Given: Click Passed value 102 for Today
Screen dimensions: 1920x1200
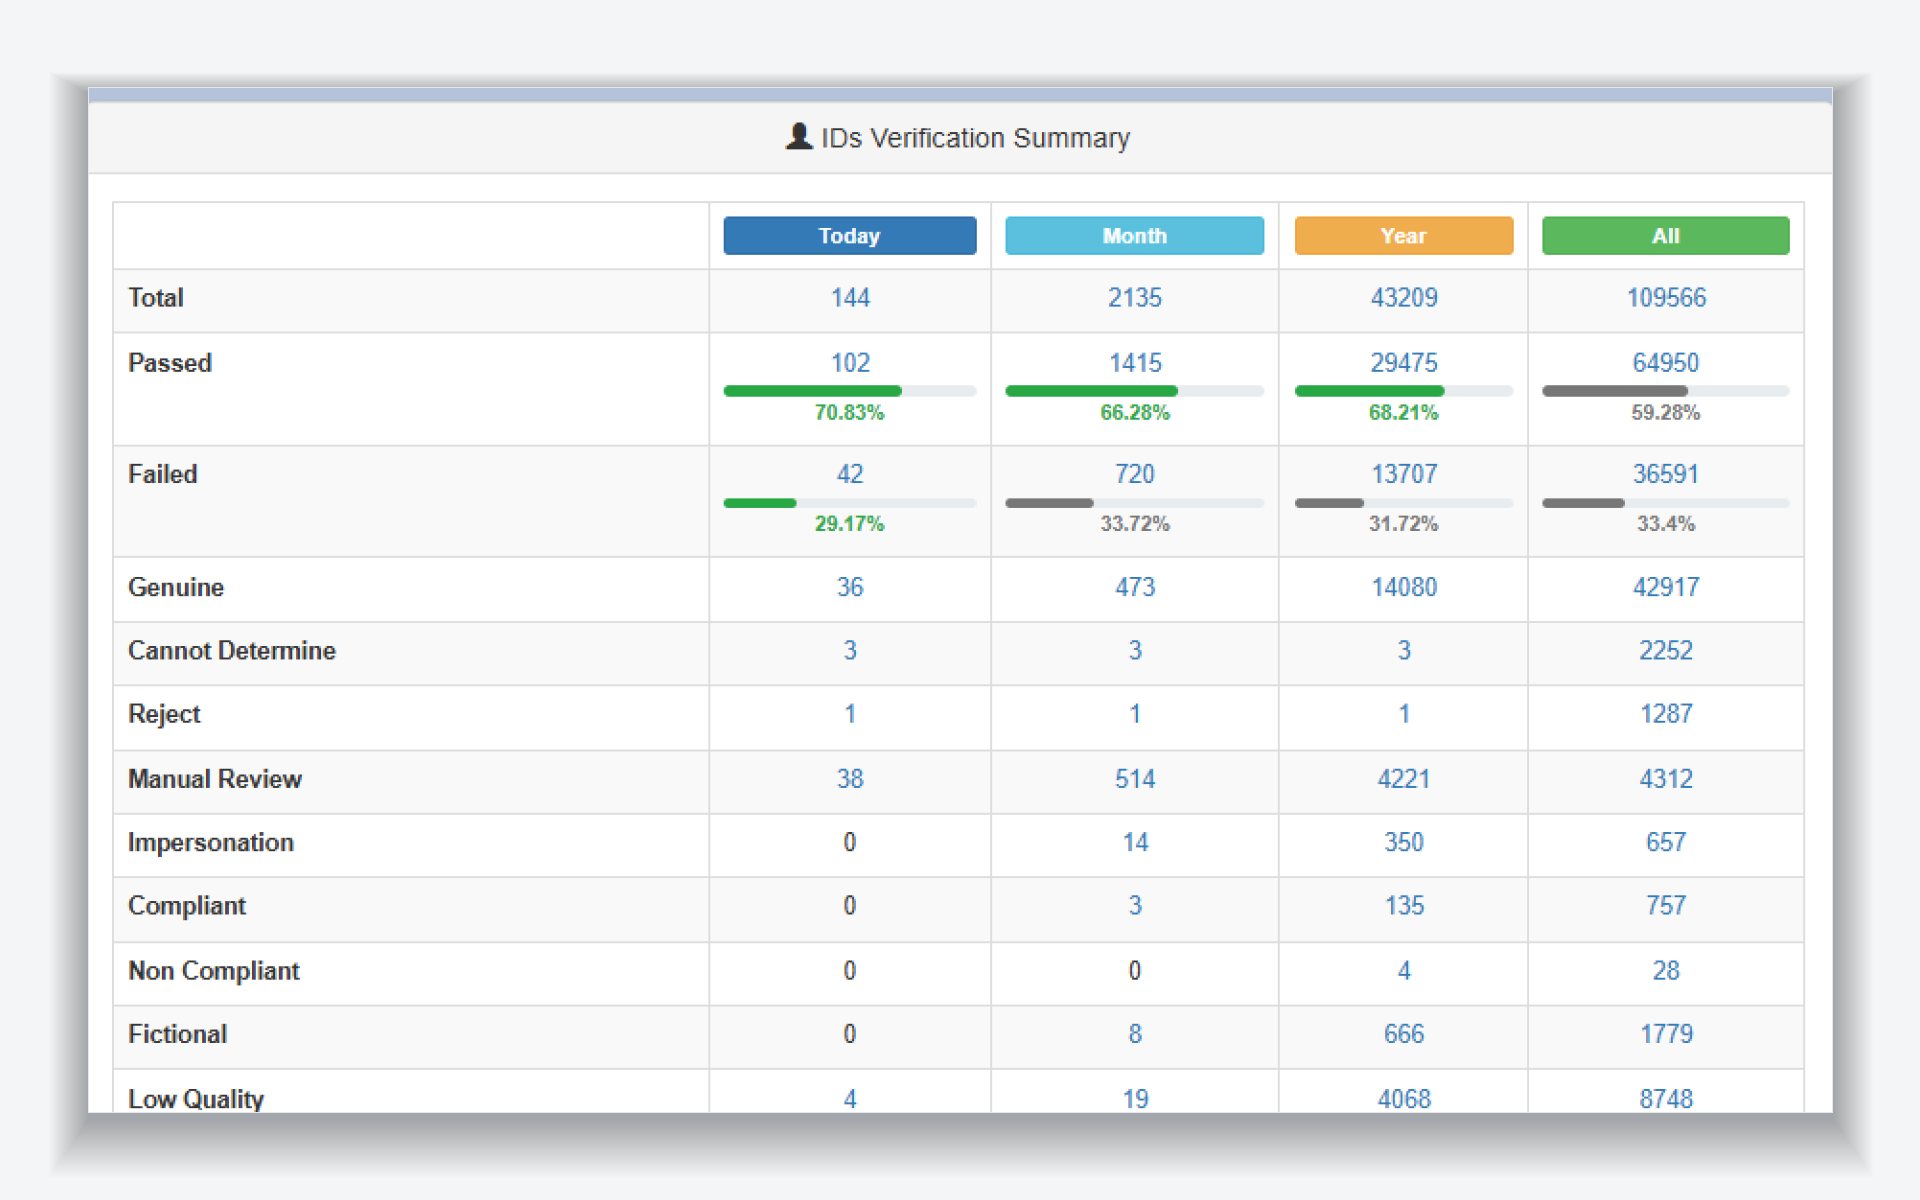Looking at the screenshot, I should point(850,363).
